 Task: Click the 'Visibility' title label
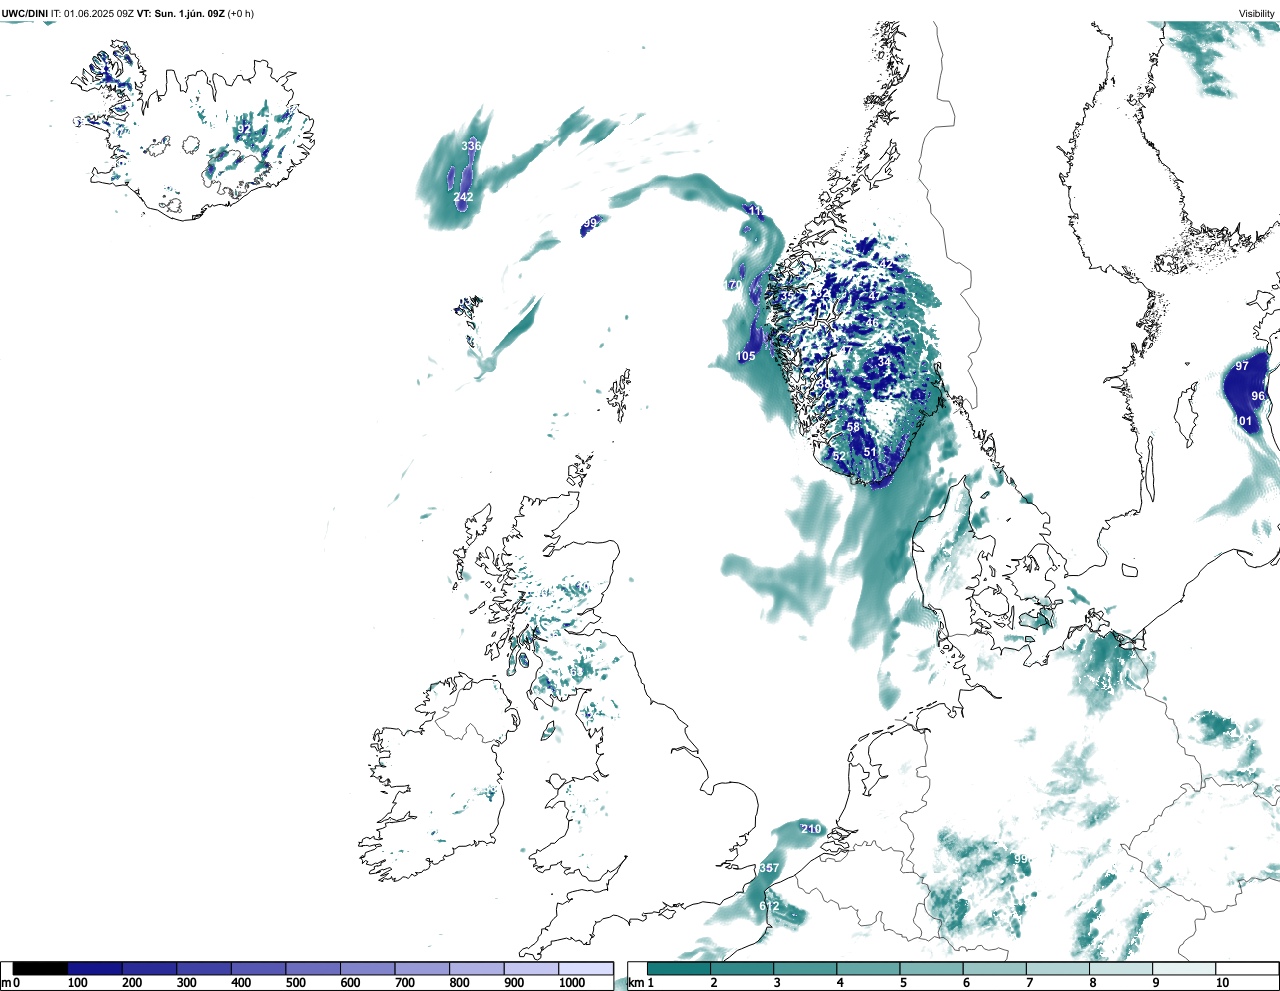click(1257, 14)
